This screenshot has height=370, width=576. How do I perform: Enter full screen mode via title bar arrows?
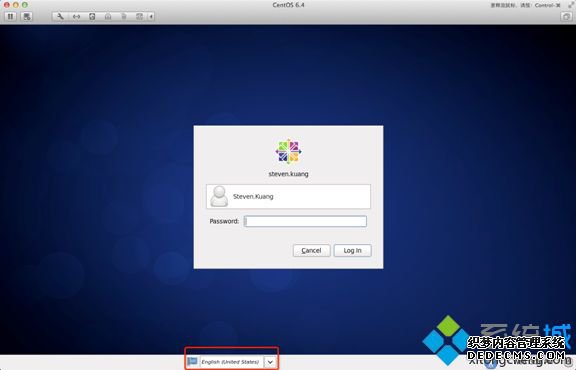point(571,5)
